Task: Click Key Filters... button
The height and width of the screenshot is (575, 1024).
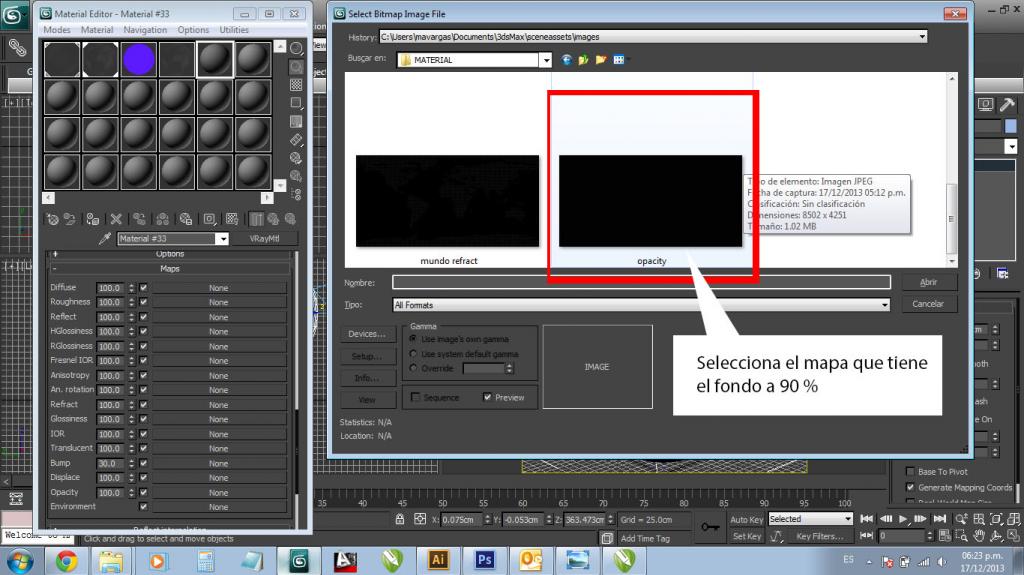Action: pos(820,536)
